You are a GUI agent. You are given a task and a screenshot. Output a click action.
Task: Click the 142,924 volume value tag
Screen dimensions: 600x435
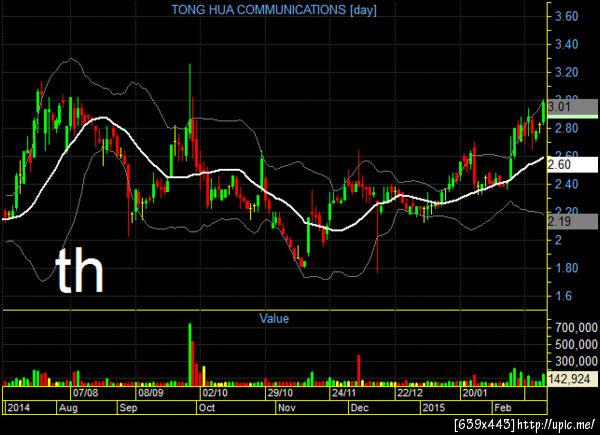(x=573, y=379)
